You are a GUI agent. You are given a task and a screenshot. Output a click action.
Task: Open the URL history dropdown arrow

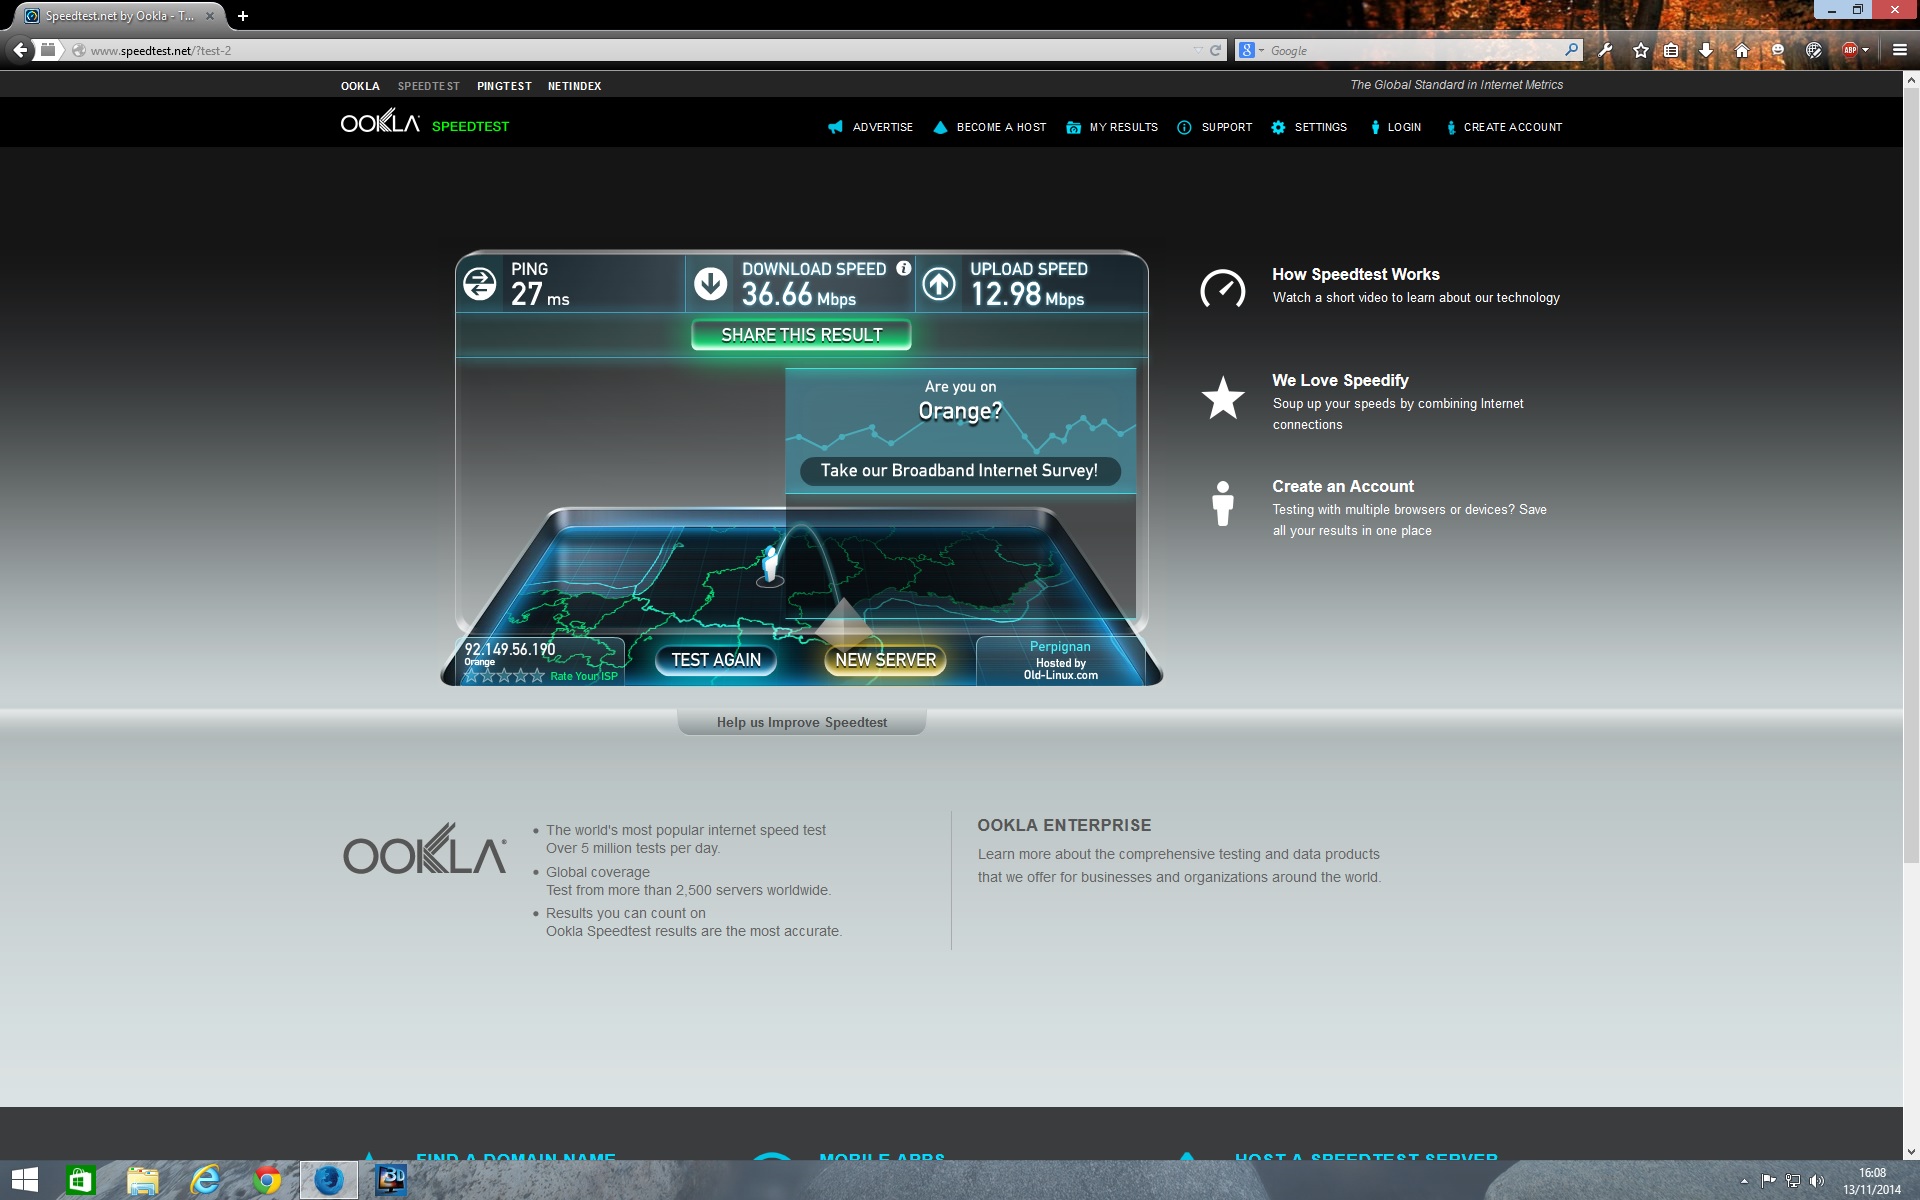click(x=1198, y=50)
